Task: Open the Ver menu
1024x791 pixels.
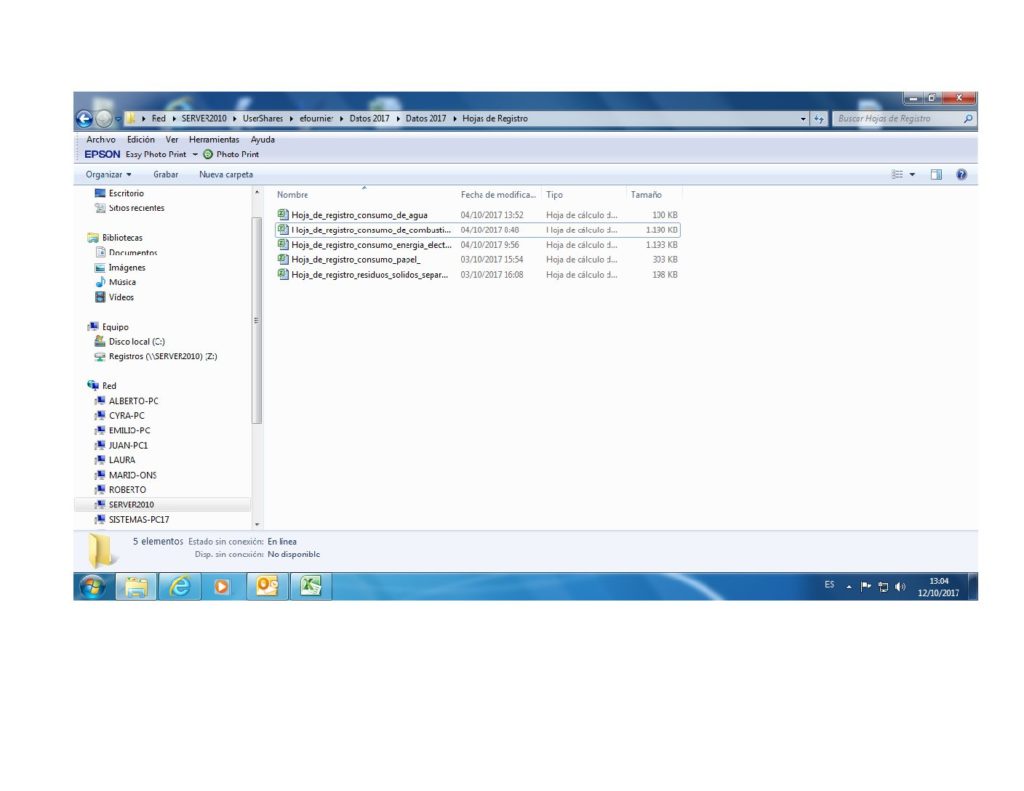Action: (x=172, y=139)
